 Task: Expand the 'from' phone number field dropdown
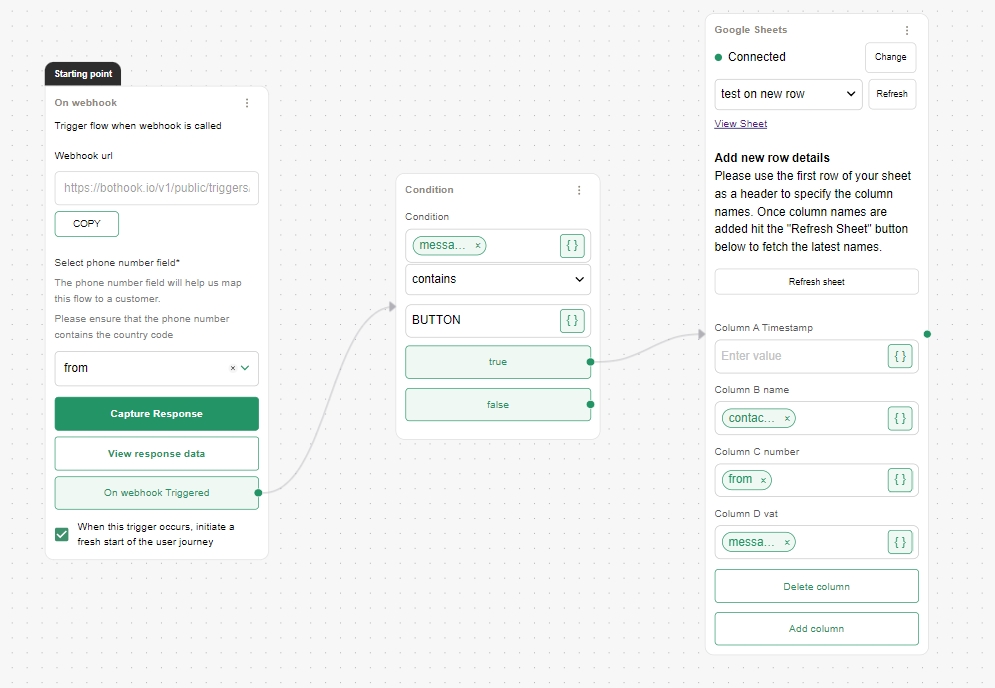pyautogui.click(x=244, y=368)
